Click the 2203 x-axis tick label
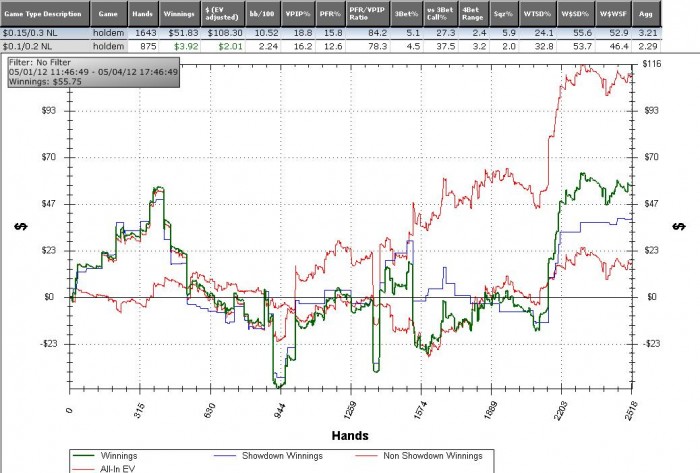Viewport: 700px width, 473px height. click(x=561, y=410)
